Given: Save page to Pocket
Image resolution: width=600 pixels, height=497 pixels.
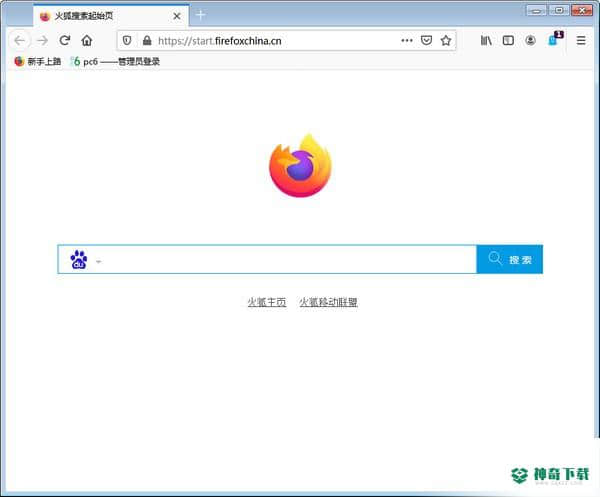Looking at the screenshot, I should [x=426, y=40].
